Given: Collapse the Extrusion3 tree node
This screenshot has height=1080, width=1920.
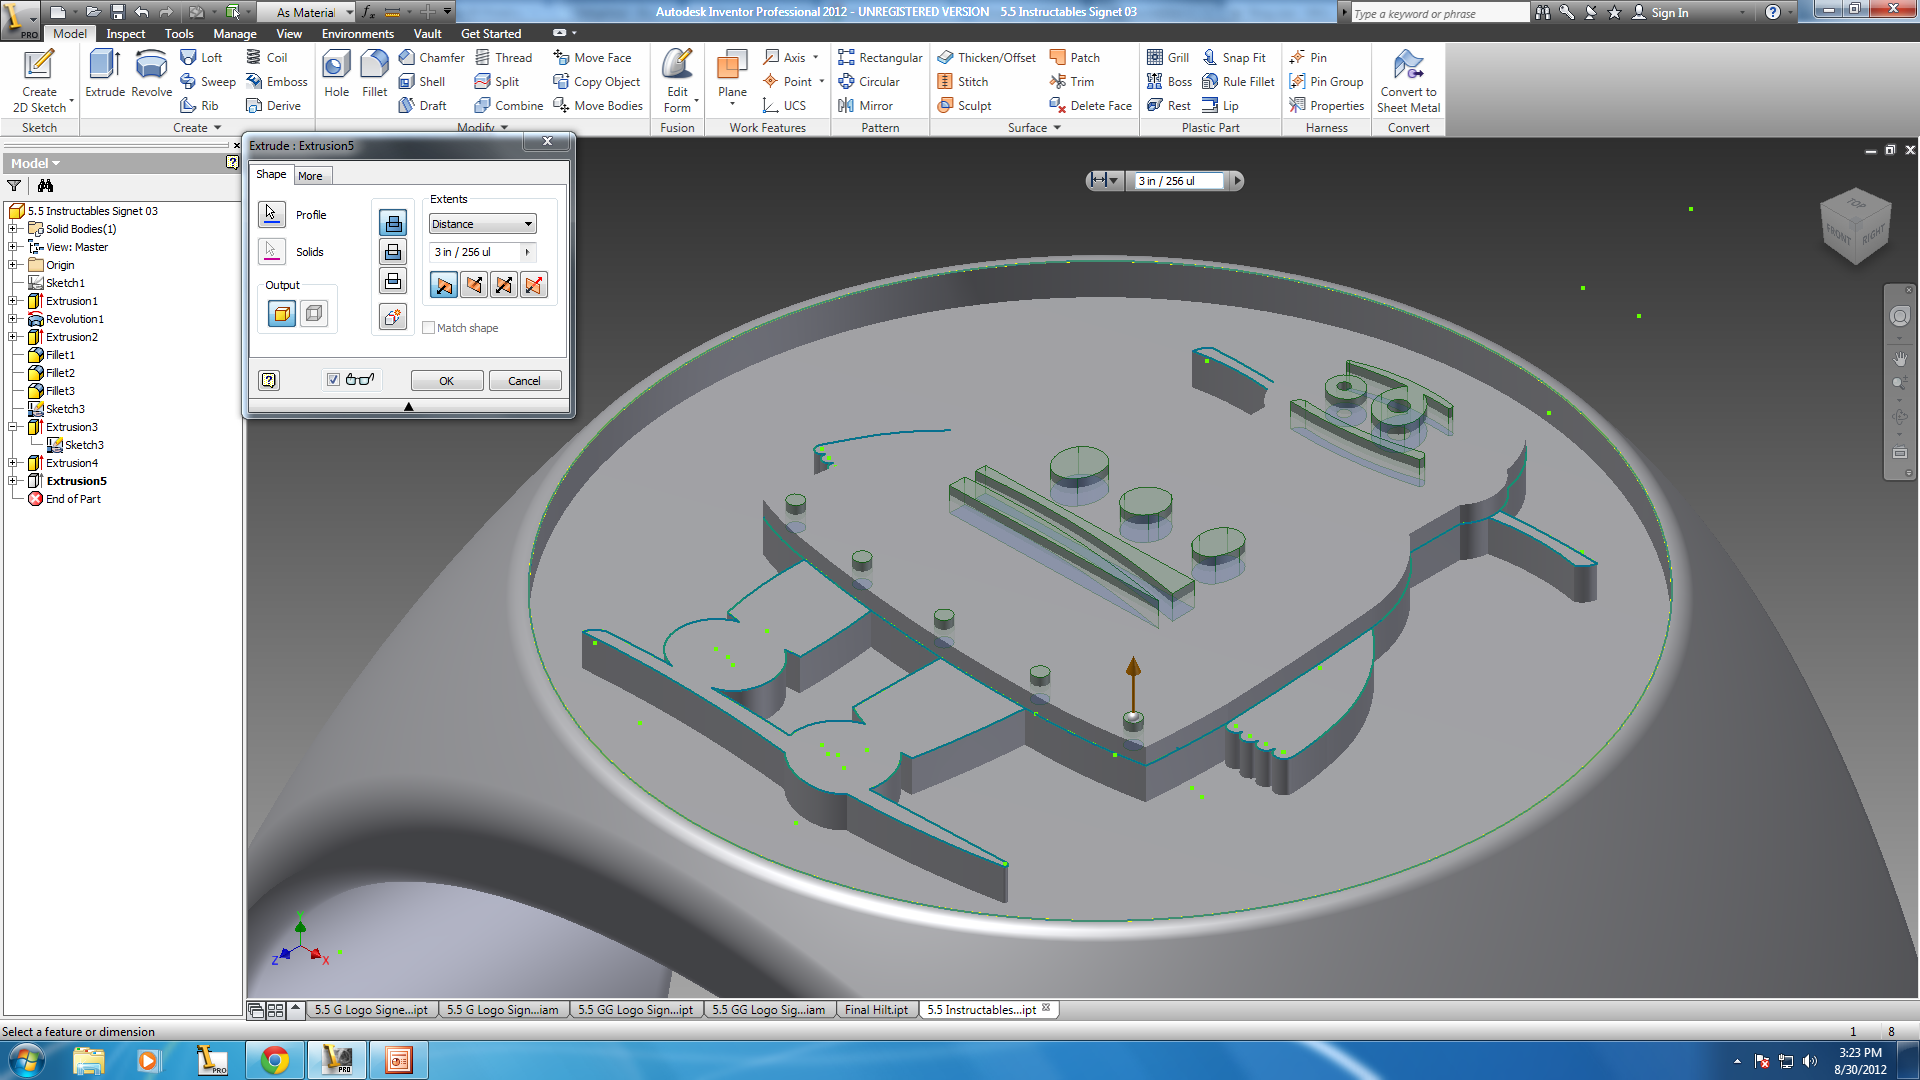Looking at the screenshot, I should 13,427.
